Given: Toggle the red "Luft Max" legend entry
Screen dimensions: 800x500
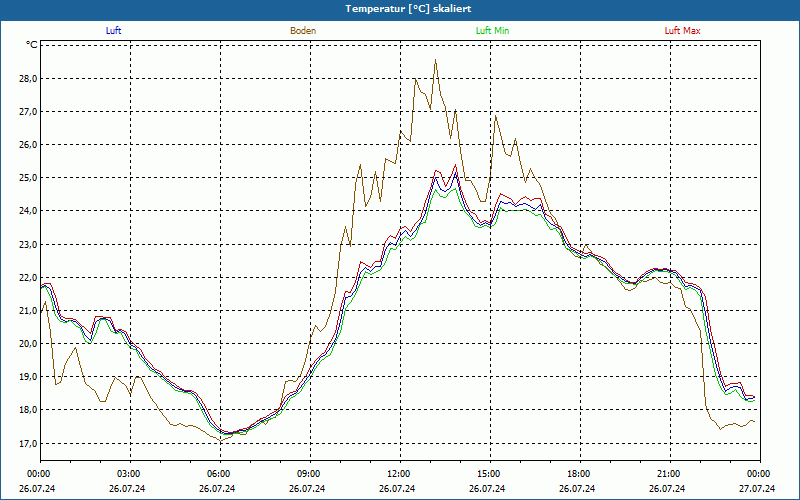Looking at the screenshot, I should point(682,31).
